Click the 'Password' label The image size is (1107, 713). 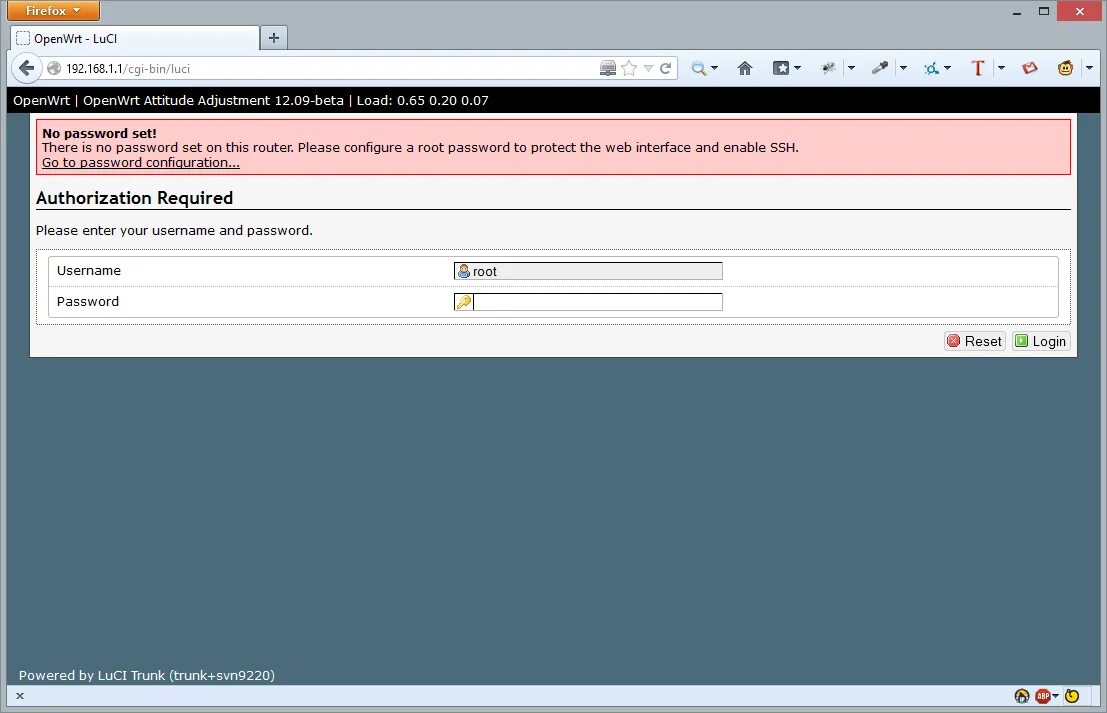[x=88, y=301]
